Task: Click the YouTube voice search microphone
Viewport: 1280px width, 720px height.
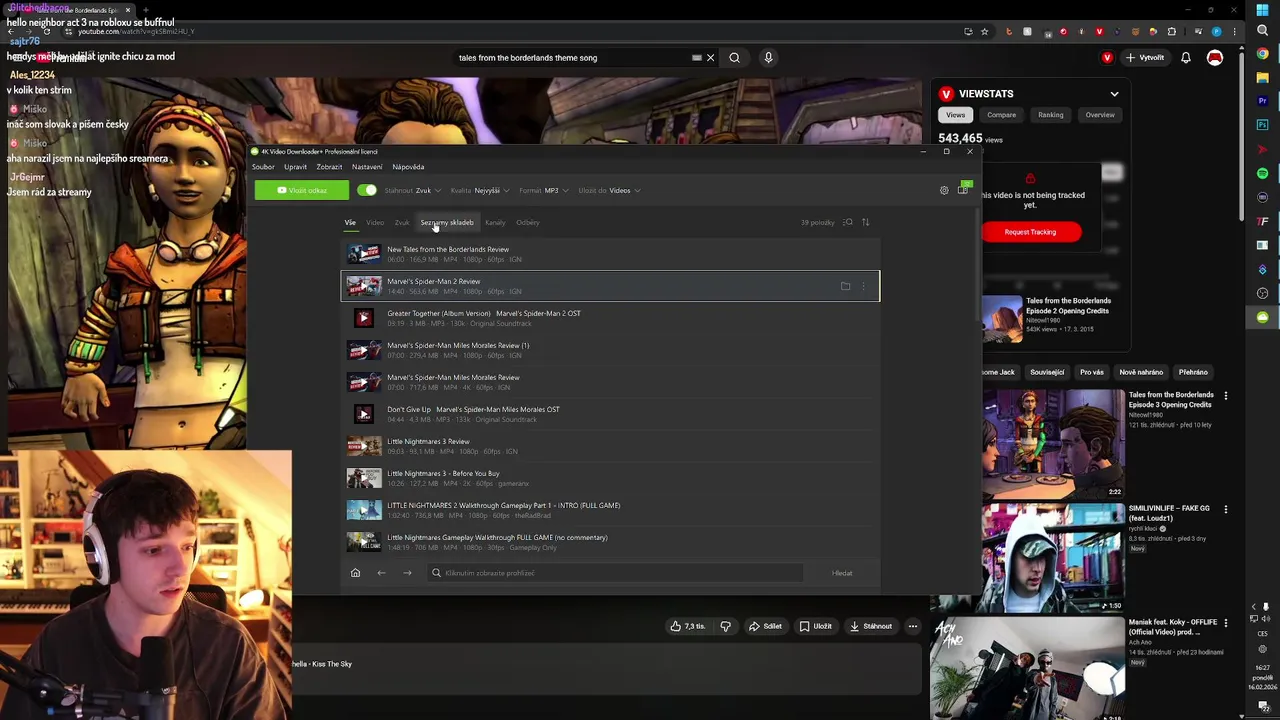Action: (768, 58)
